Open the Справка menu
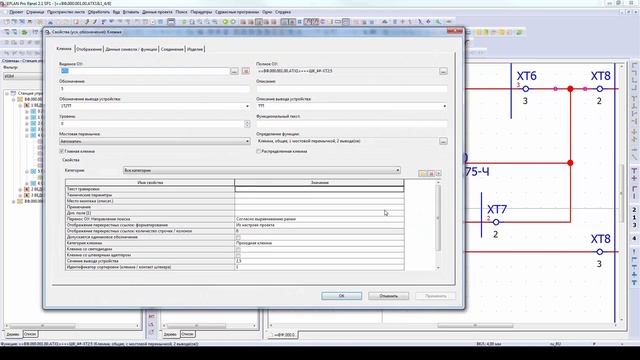This screenshot has height=360, width=640. (283, 12)
